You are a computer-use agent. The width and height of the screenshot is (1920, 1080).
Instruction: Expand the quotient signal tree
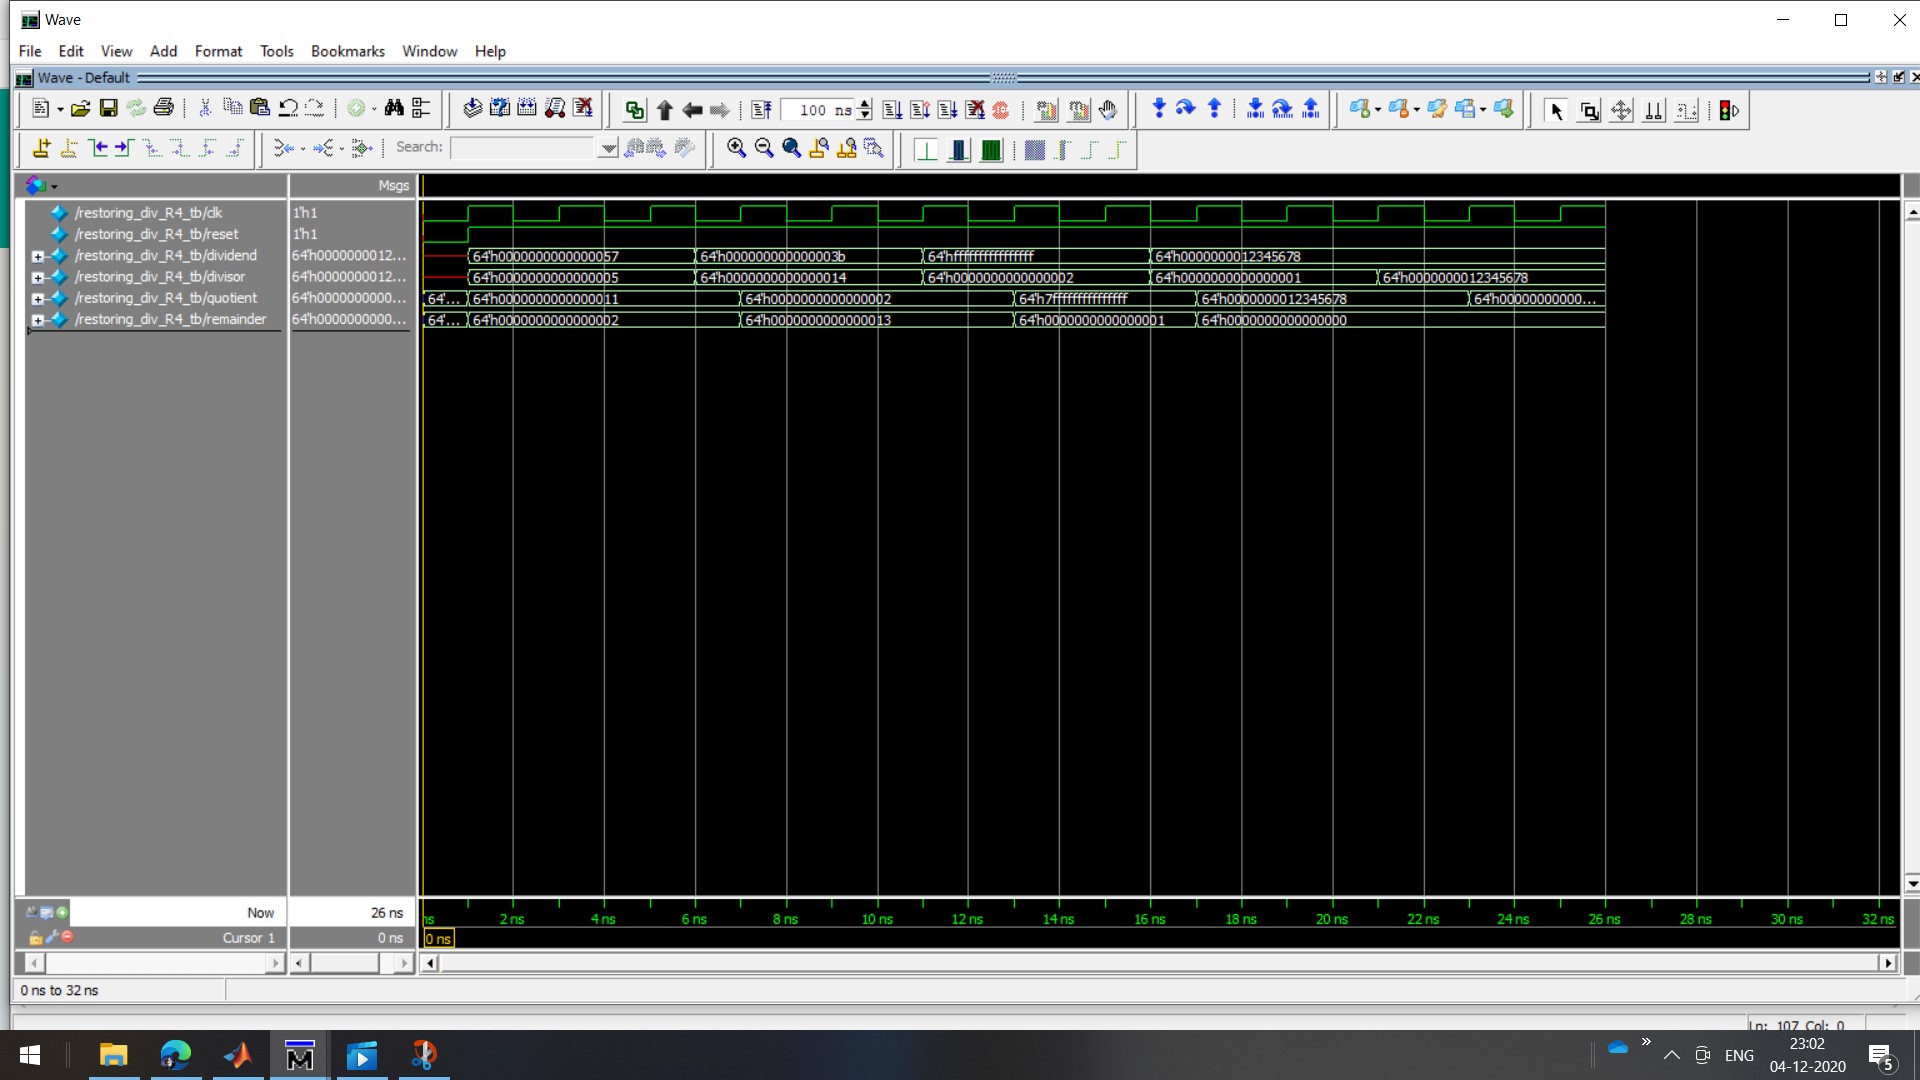coord(37,299)
